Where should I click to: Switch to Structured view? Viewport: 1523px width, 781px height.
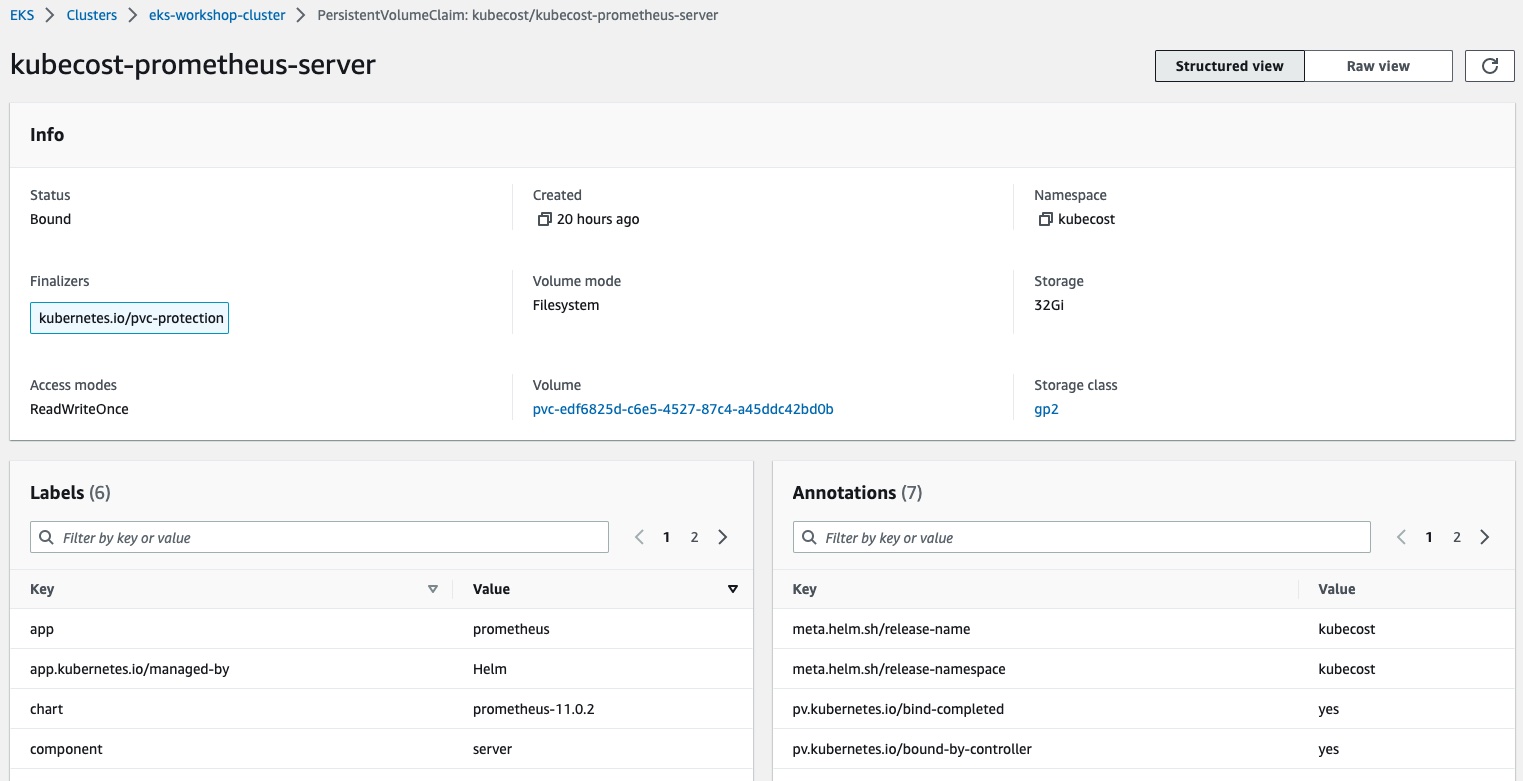(x=1229, y=66)
